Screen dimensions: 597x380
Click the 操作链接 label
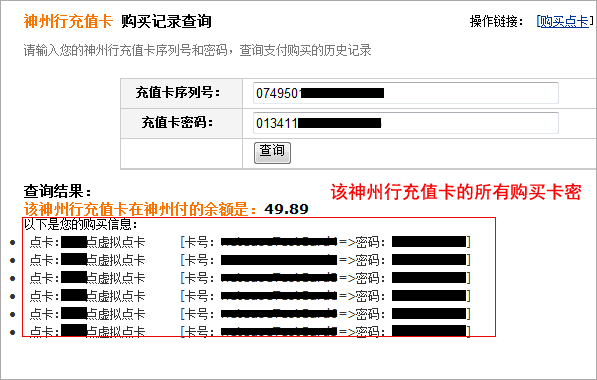(496, 21)
